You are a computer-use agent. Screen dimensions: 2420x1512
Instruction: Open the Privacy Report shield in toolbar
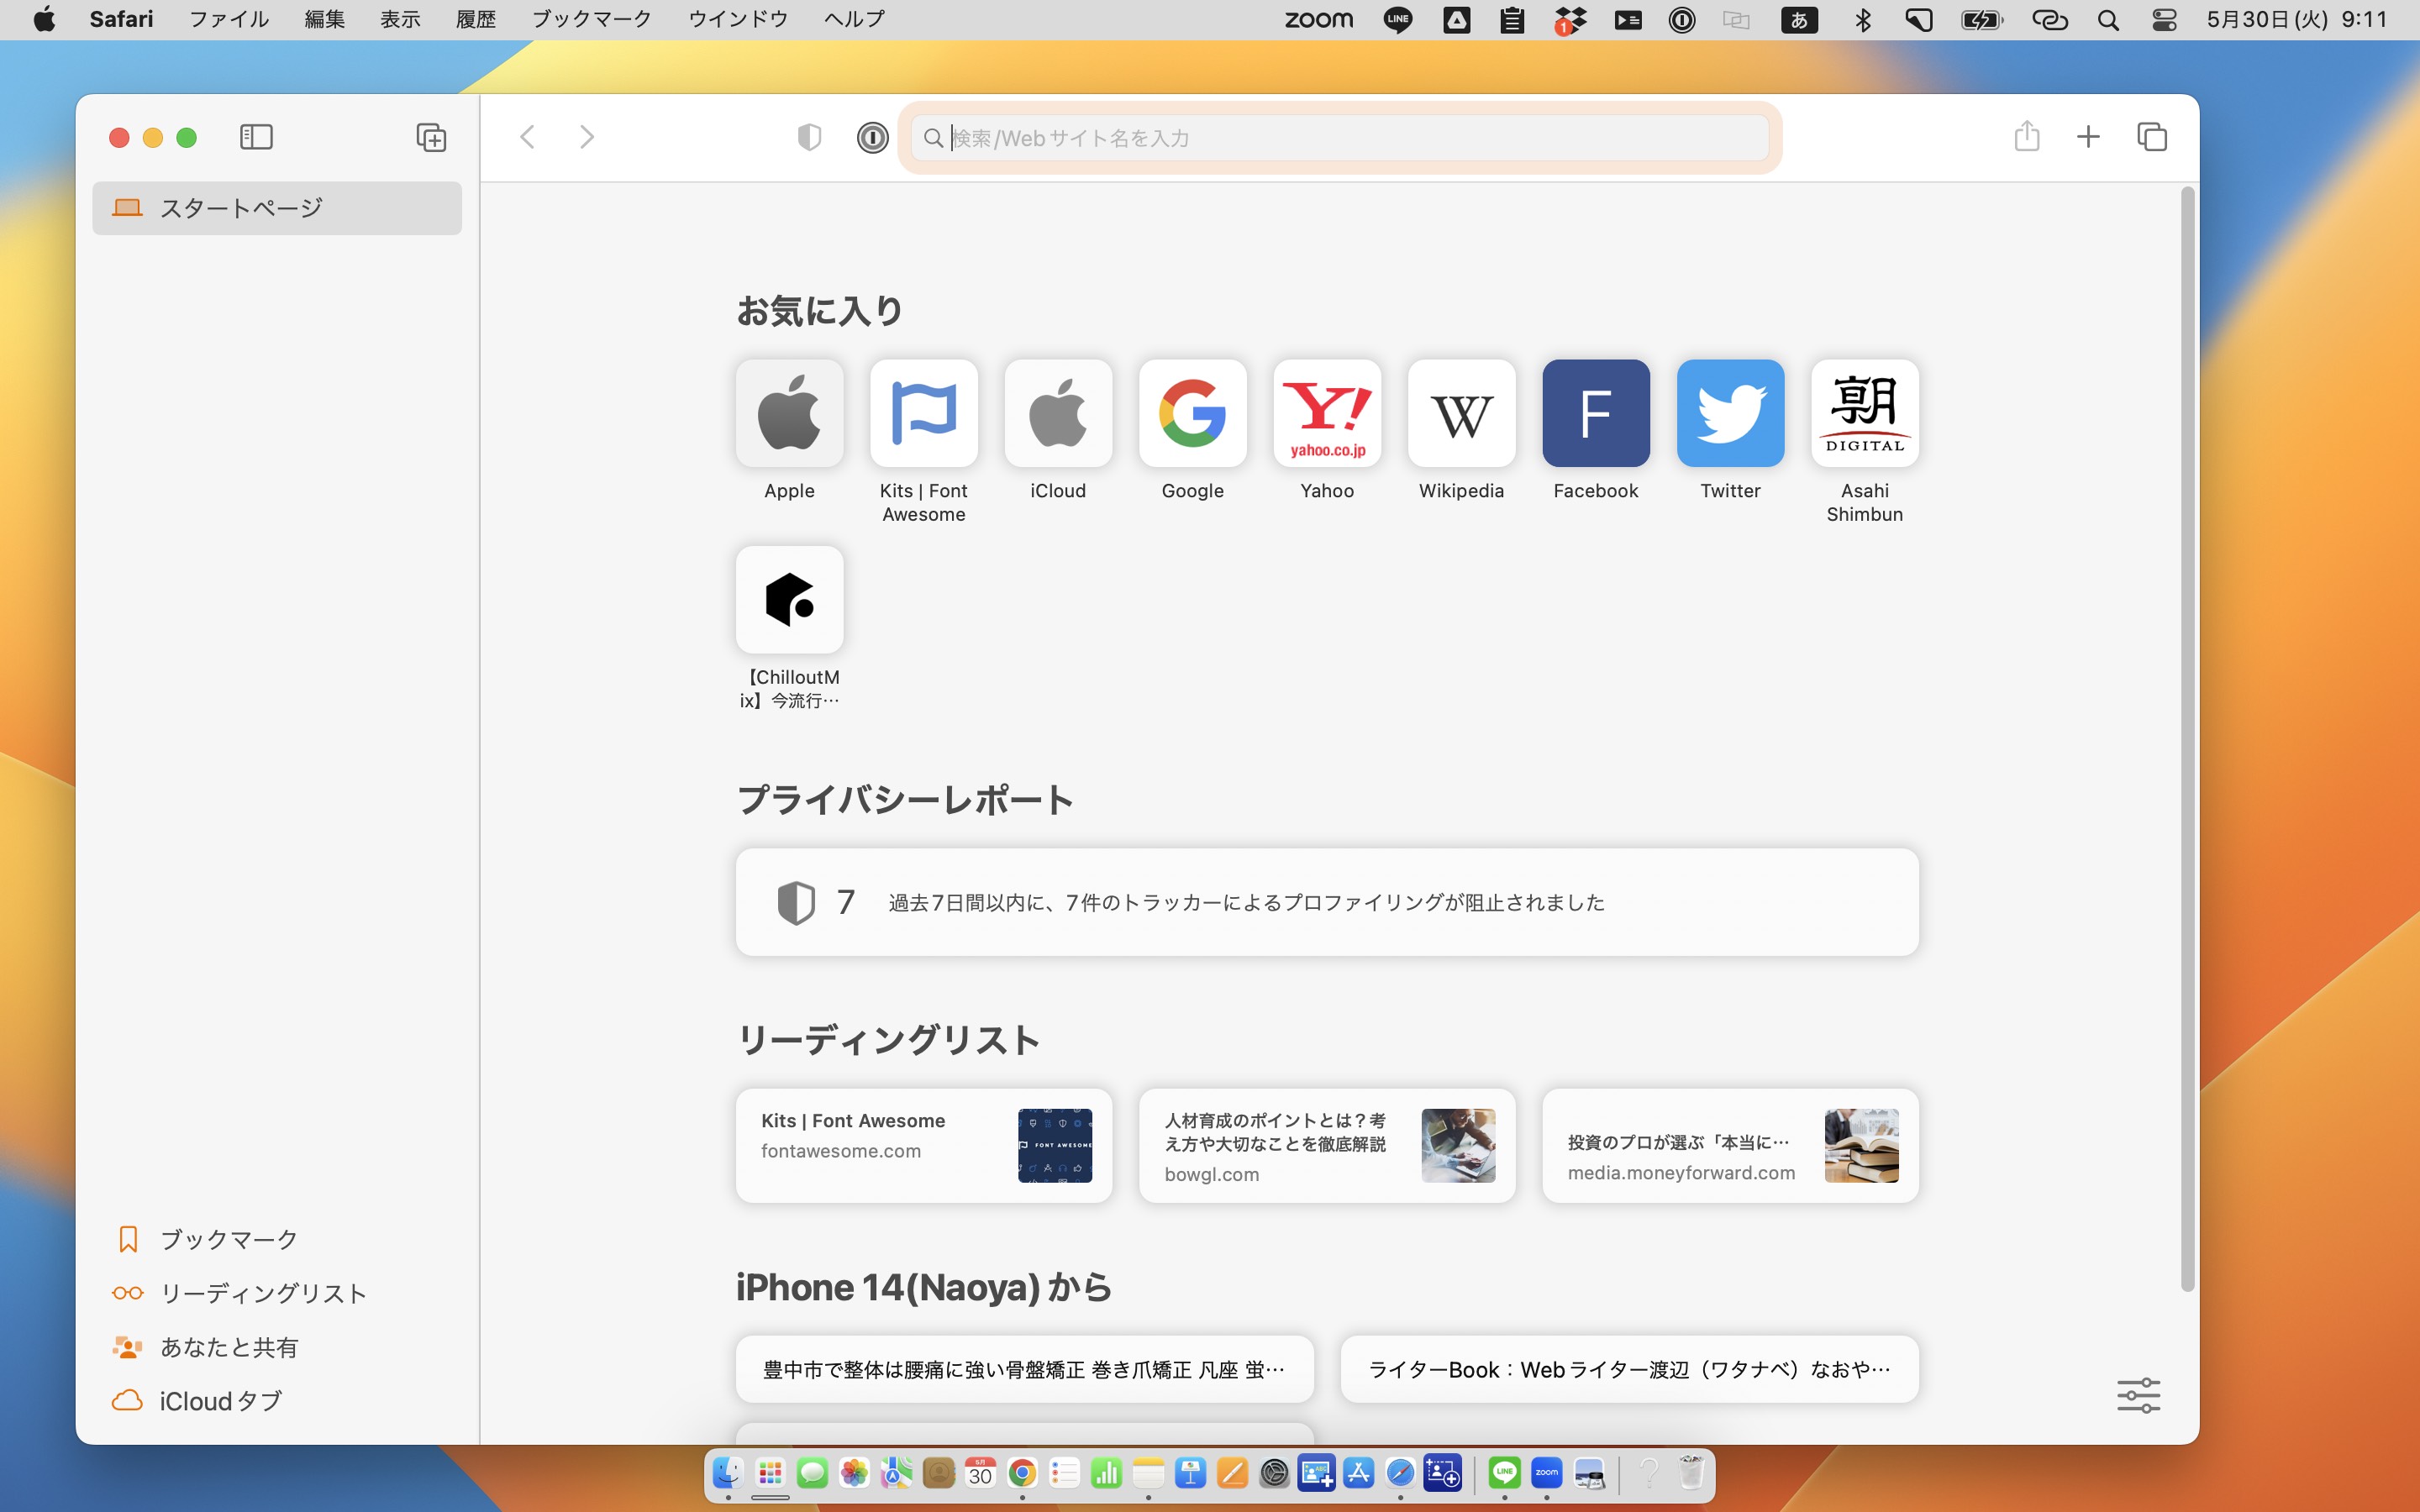pos(809,137)
